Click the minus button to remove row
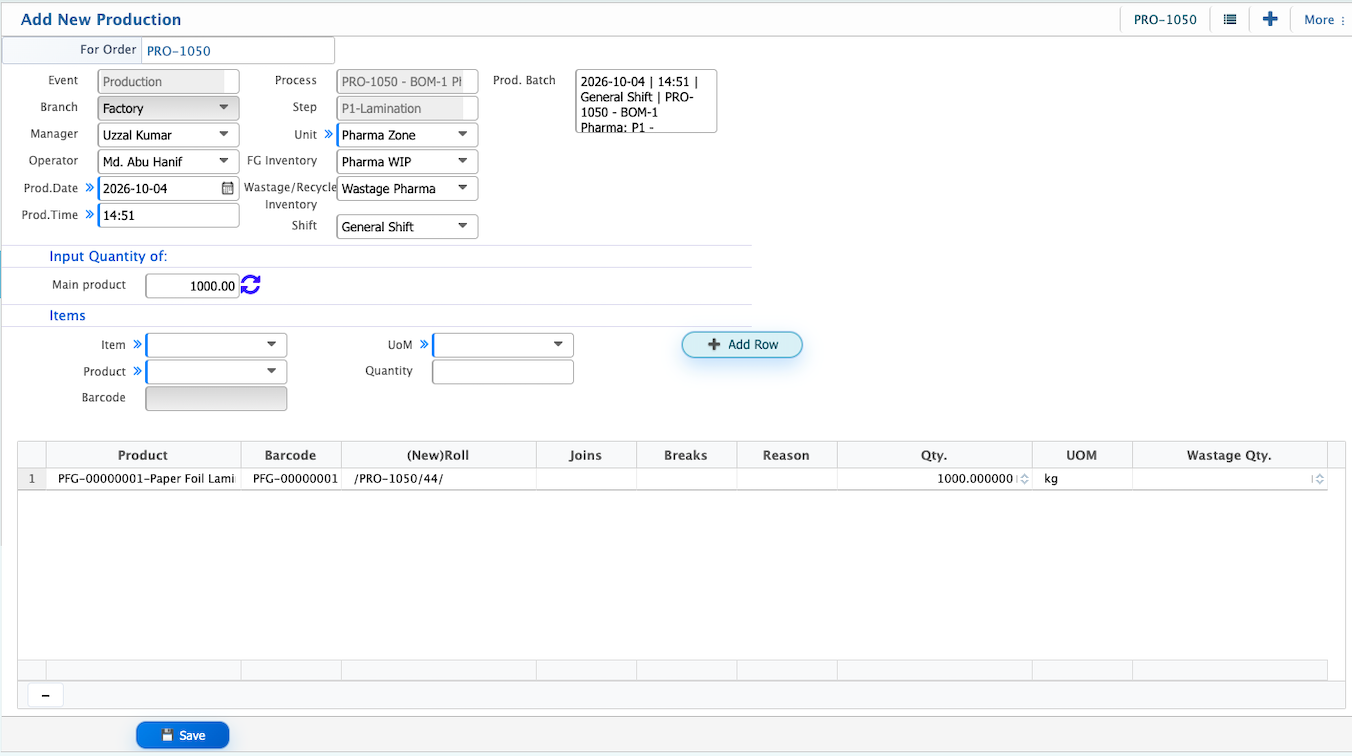Screen dimensions: 1352x756 click(x=45, y=695)
